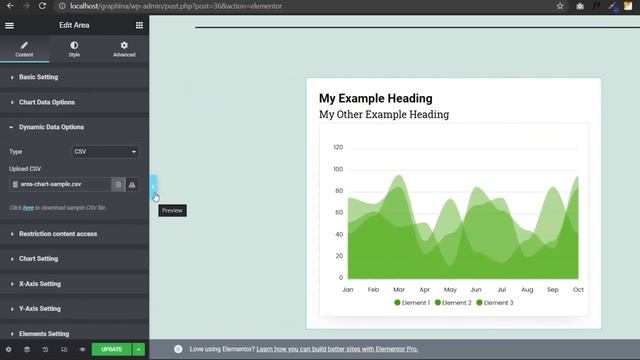
Task: Go back in the browser
Action: (10, 6)
